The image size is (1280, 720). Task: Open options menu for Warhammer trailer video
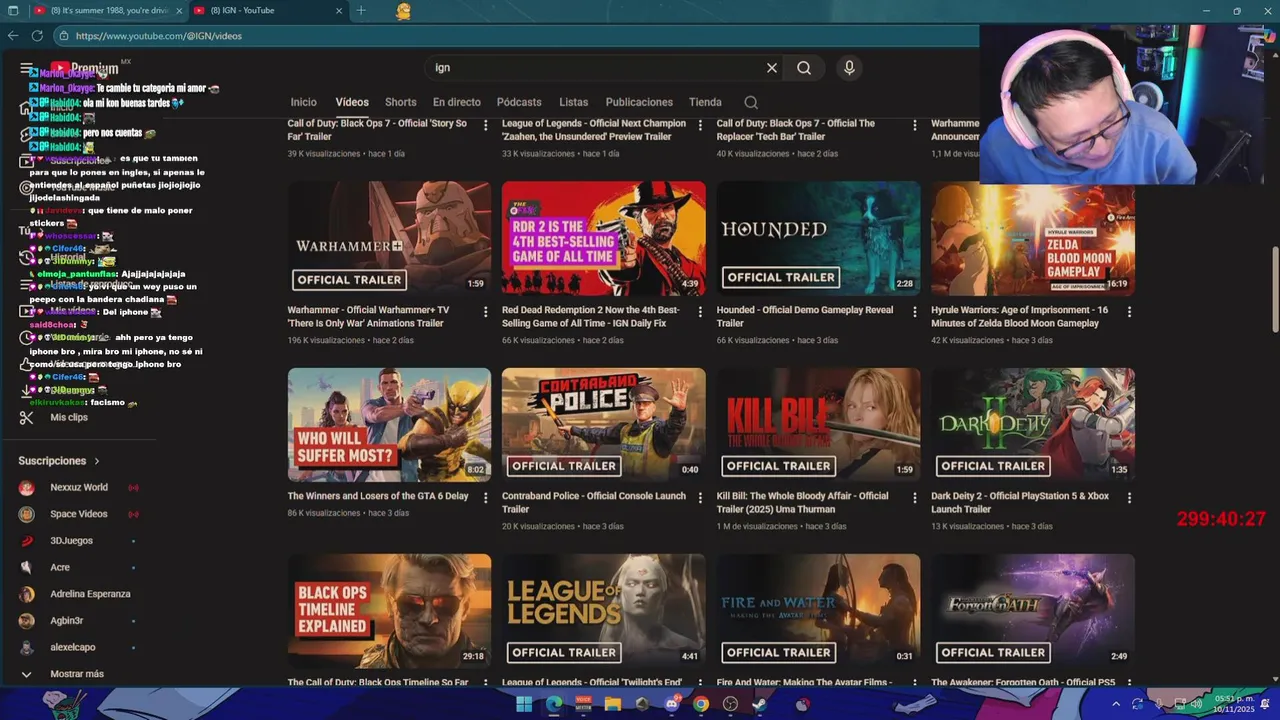pyautogui.click(x=486, y=311)
